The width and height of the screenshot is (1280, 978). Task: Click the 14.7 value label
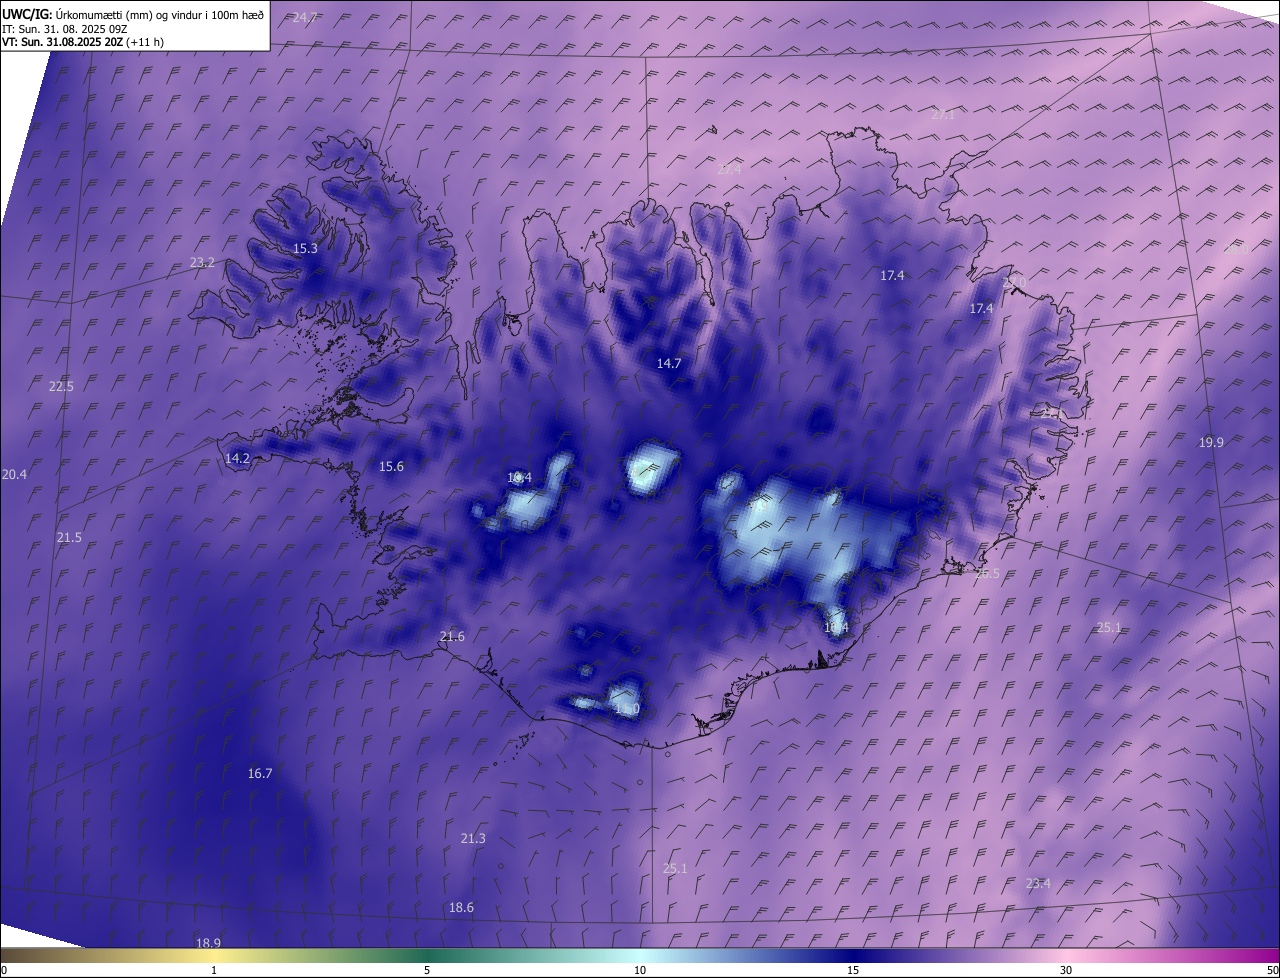click(669, 363)
